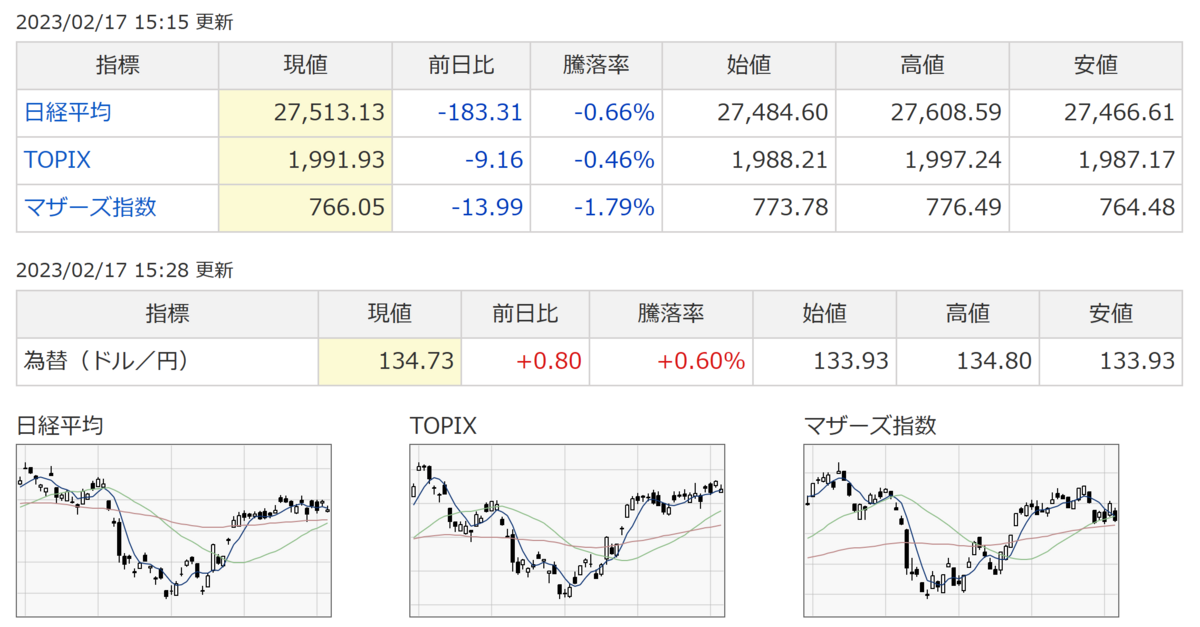1200x627 pixels.
Task: Click the 為替（ドル／円） row label
Action: pos(105,361)
